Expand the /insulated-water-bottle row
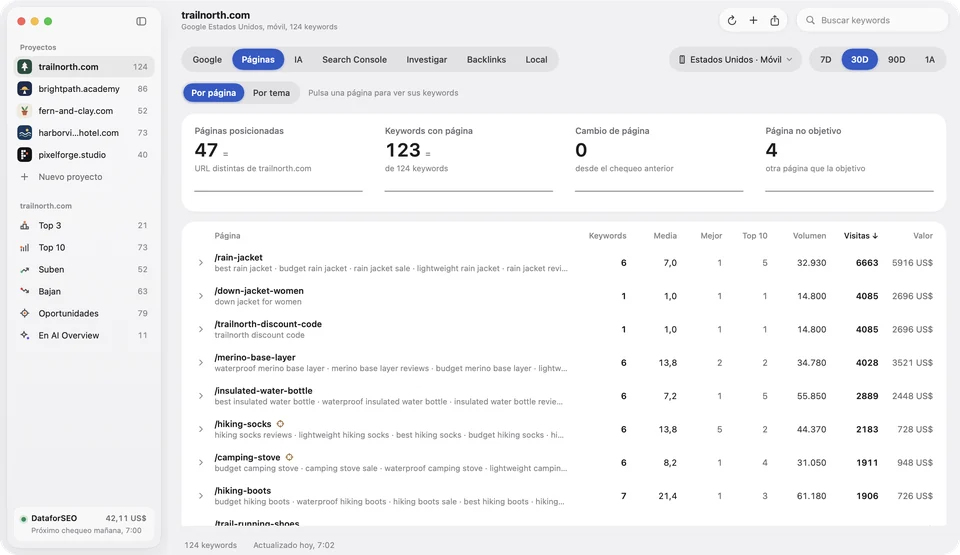Viewport: 960px width, 555px height. 201,396
